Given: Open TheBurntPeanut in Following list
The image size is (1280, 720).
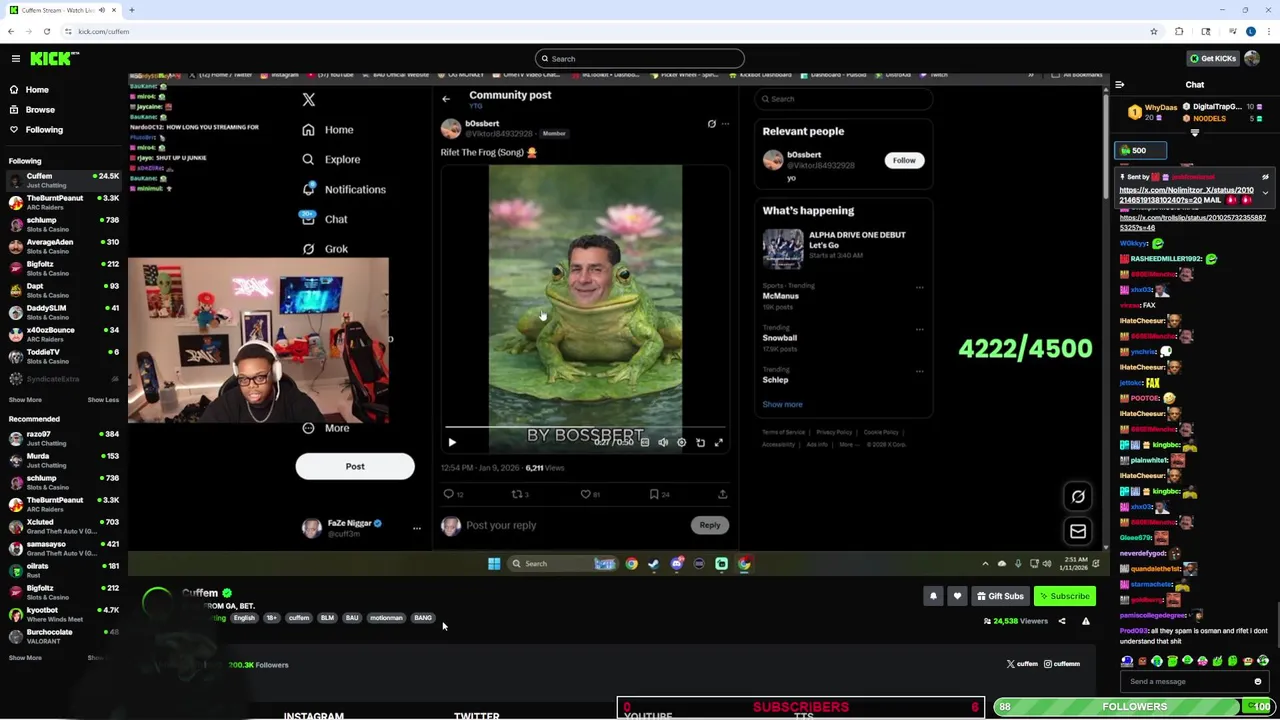Looking at the screenshot, I should (62, 202).
